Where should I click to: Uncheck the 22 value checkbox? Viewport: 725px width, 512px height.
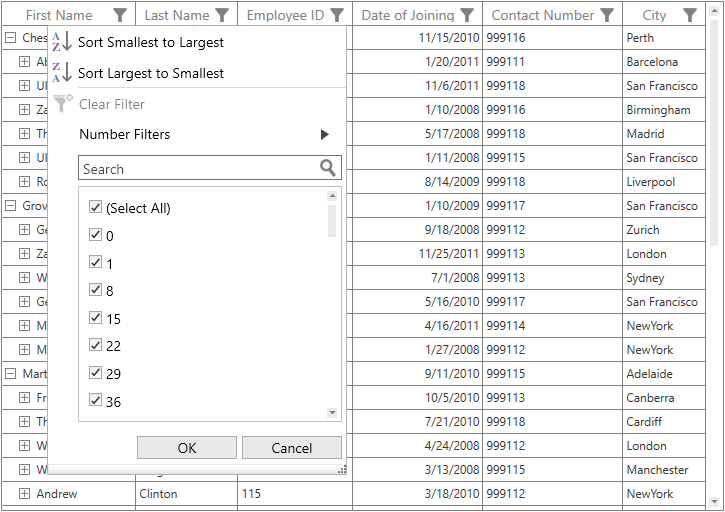point(95,345)
